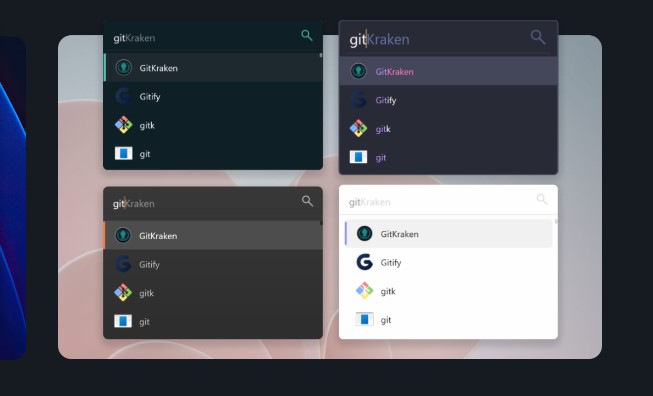The image size is (653, 396).
Task: Open the git result text in the gray launcher
Action: pyautogui.click(x=145, y=322)
